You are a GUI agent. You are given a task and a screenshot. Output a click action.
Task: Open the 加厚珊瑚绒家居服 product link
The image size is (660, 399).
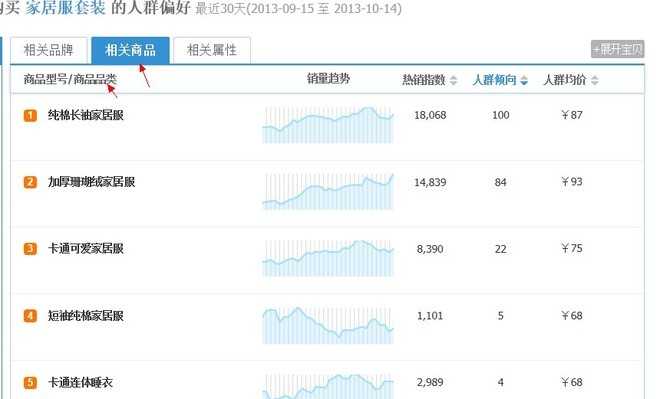click(91, 182)
